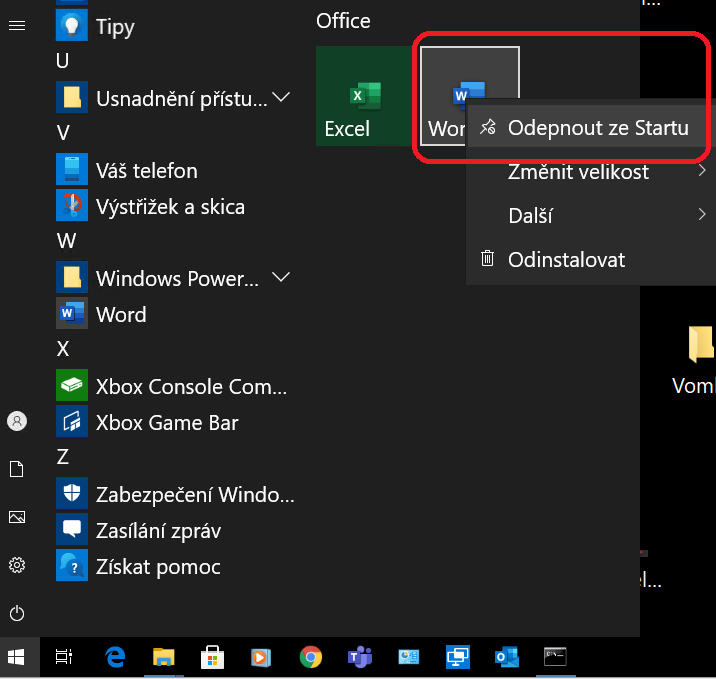
Task: Launch Výstřižek a skica icon
Action: pos(72,205)
